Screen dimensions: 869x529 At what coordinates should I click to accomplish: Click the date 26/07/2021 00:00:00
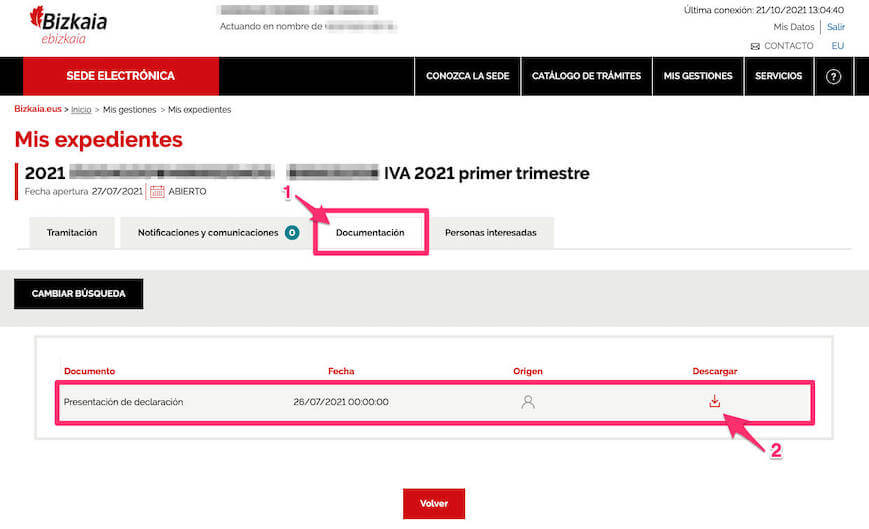pos(341,402)
